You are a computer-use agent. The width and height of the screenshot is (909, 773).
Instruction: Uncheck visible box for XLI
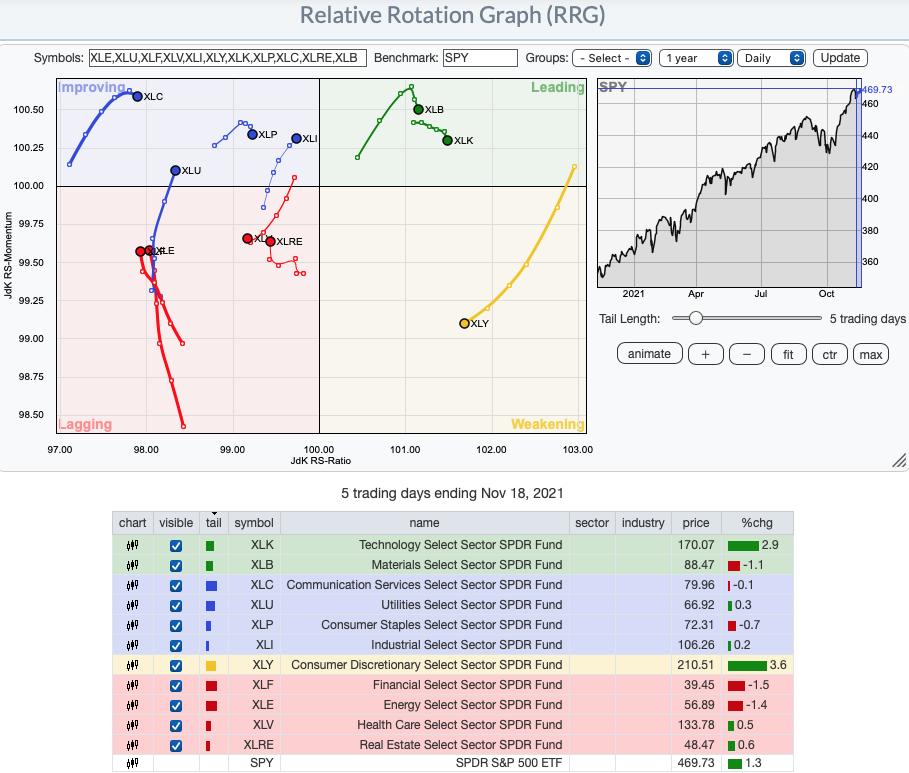pos(176,645)
